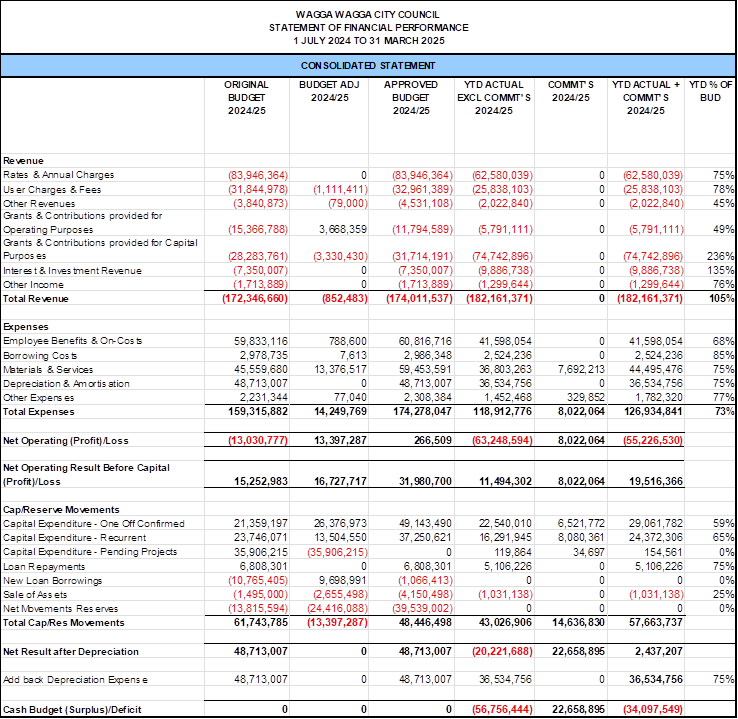
Task: Click the 'Revenue' section heading
Action: point(23,161)
